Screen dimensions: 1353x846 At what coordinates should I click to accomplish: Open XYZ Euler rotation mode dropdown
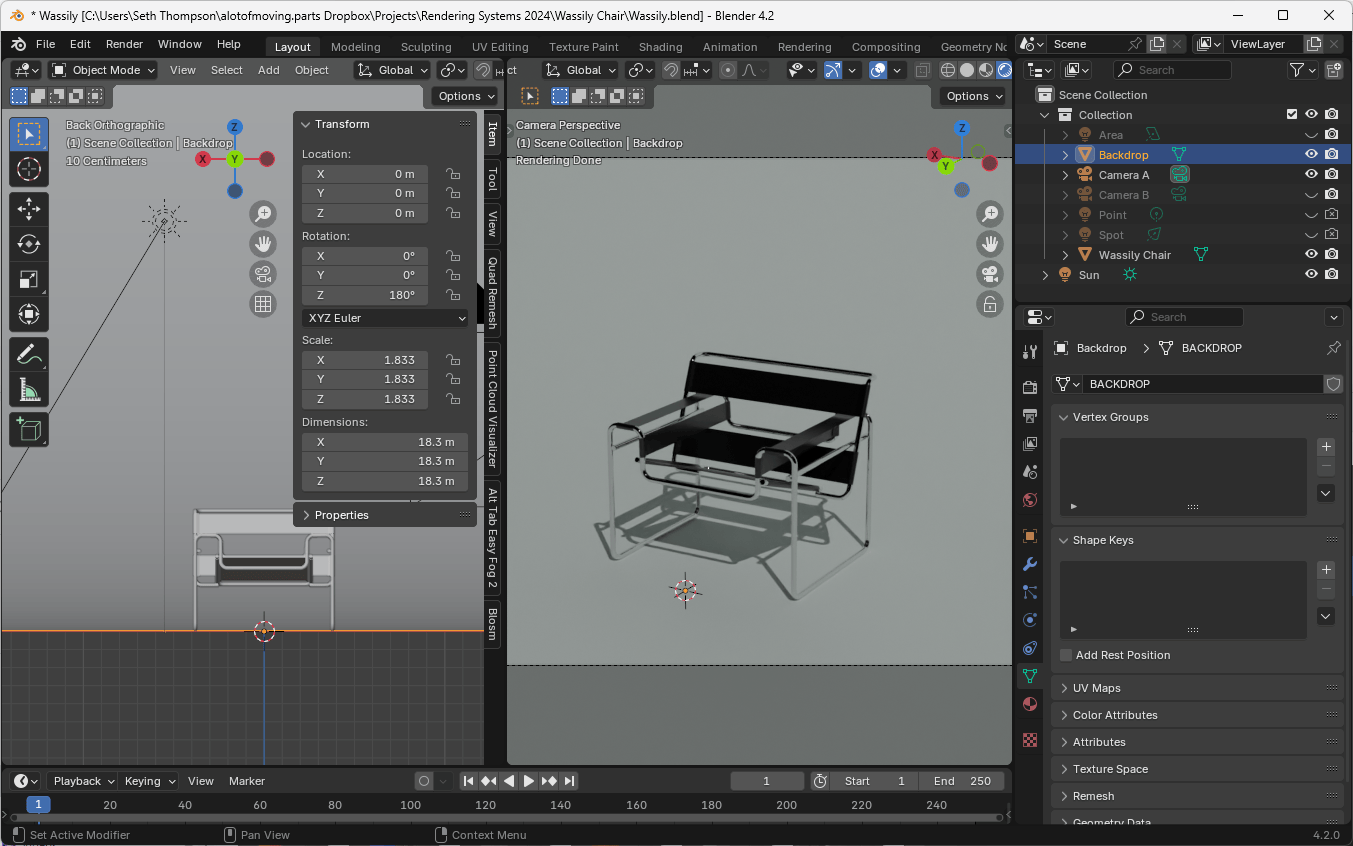[x=385, y=318]
